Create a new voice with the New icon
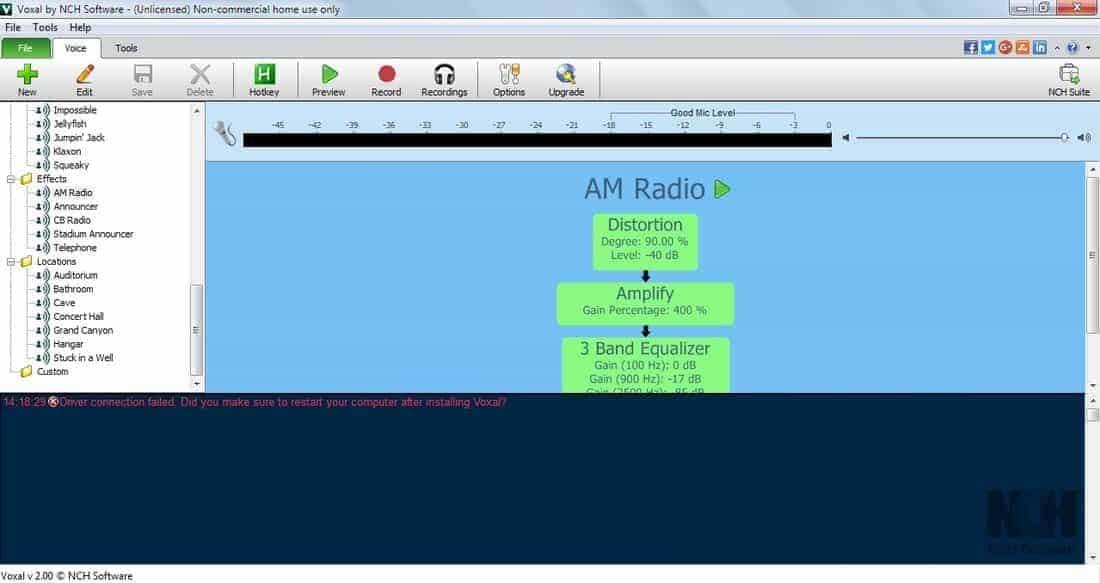 point(27,79)
